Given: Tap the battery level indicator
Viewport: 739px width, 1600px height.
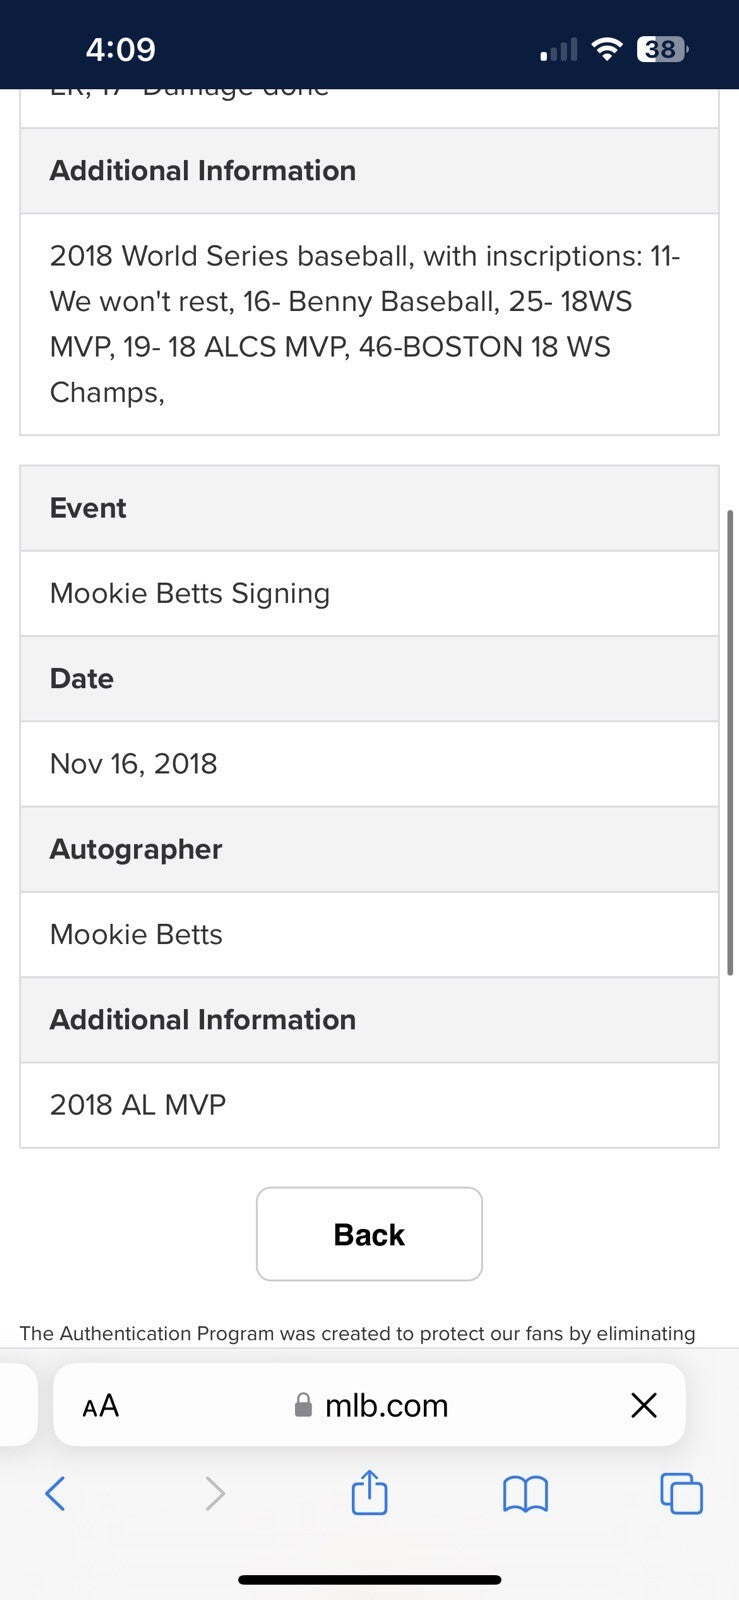Looking at the screenshot, I should pyautogui.click(x=662, y=49).
